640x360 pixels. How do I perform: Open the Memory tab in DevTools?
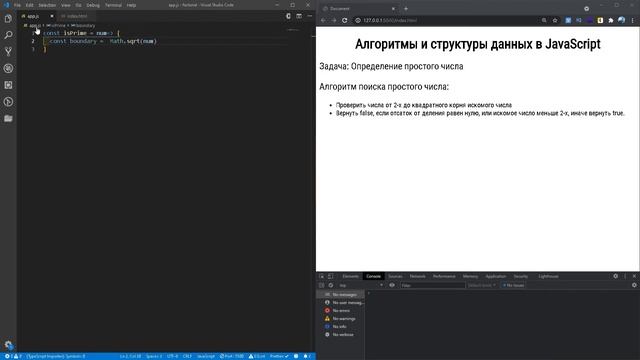tap(470, 276)
